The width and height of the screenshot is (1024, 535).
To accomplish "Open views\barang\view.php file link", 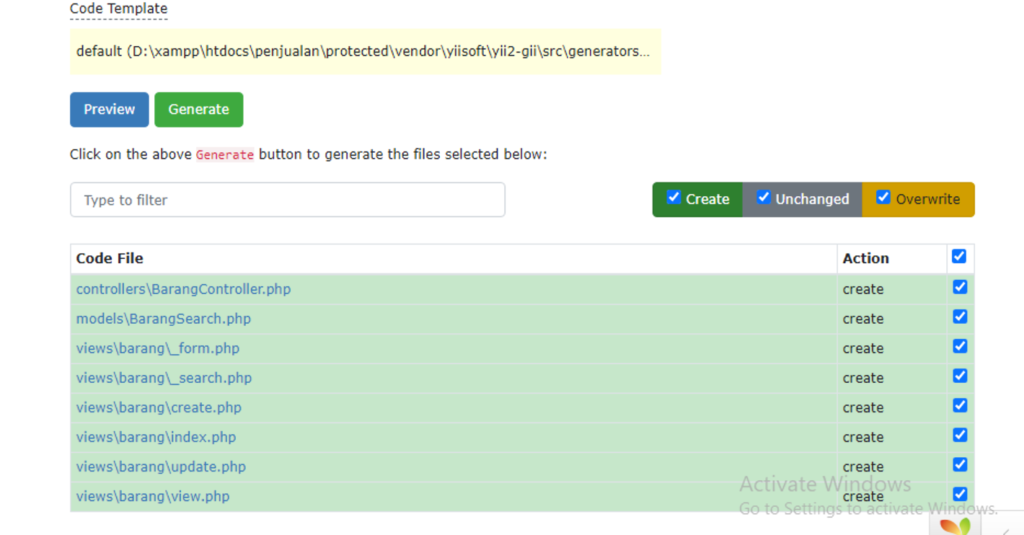I will click(x=153, y=496).
